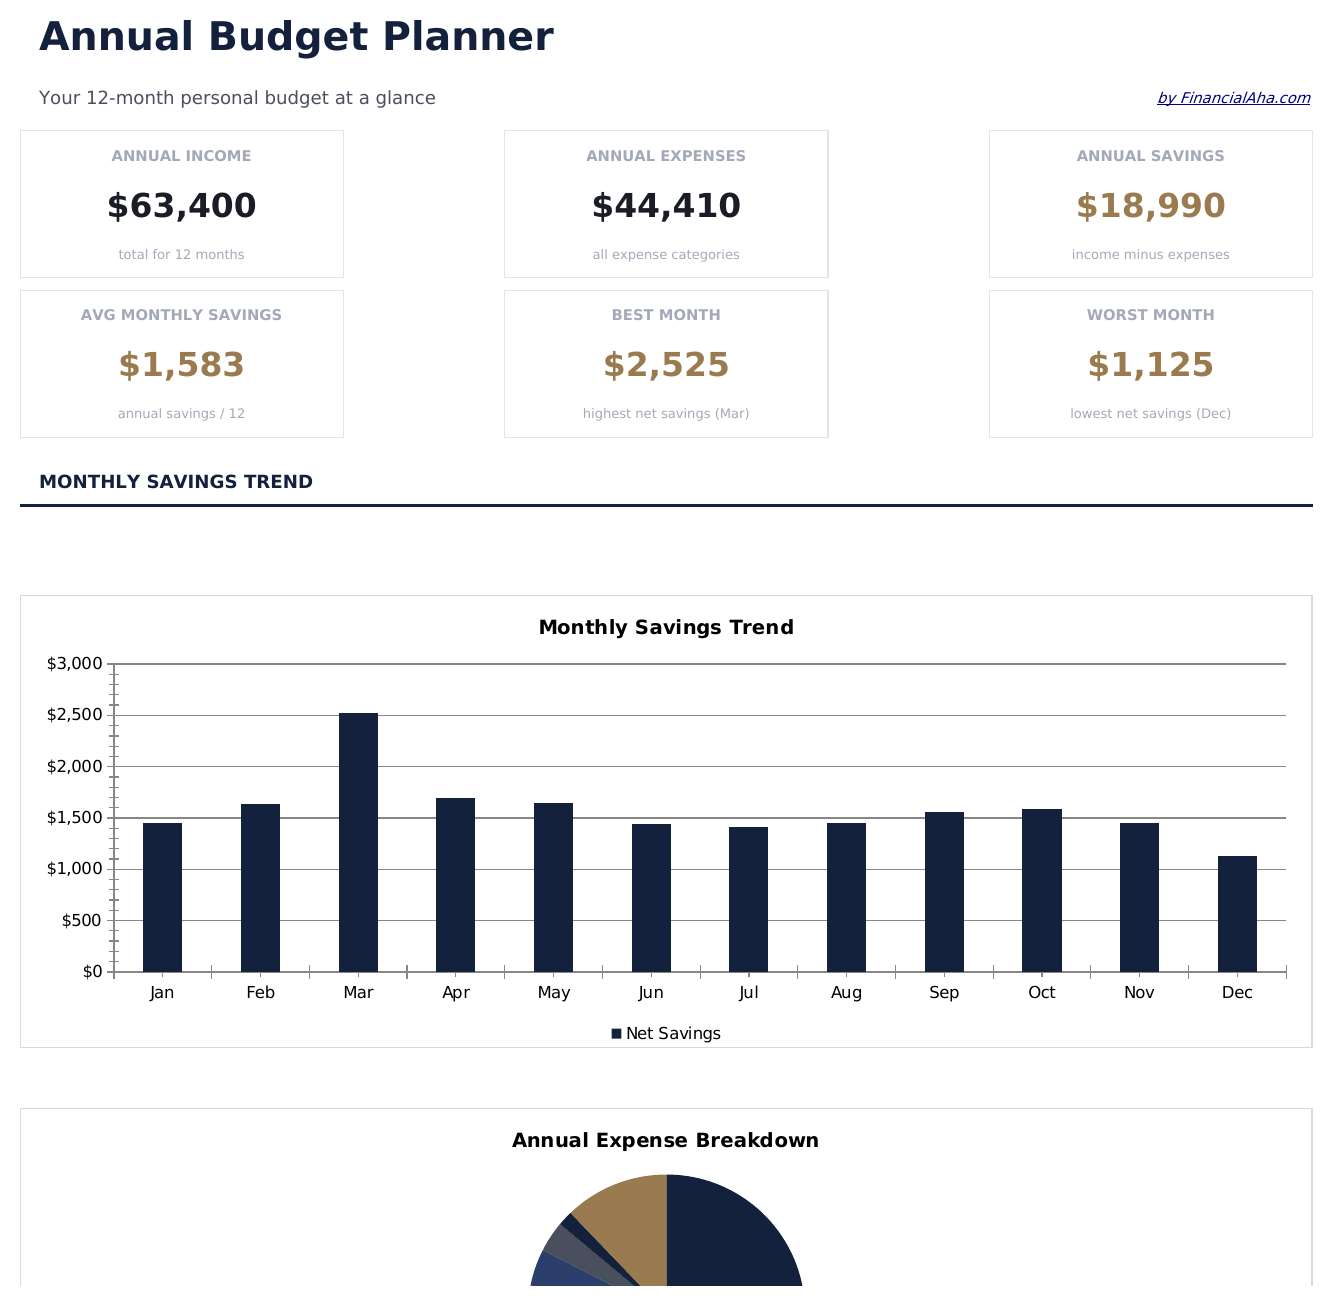
Task: Select the Avg Monthly Savings $1,583 card
Action: [182, 364]
